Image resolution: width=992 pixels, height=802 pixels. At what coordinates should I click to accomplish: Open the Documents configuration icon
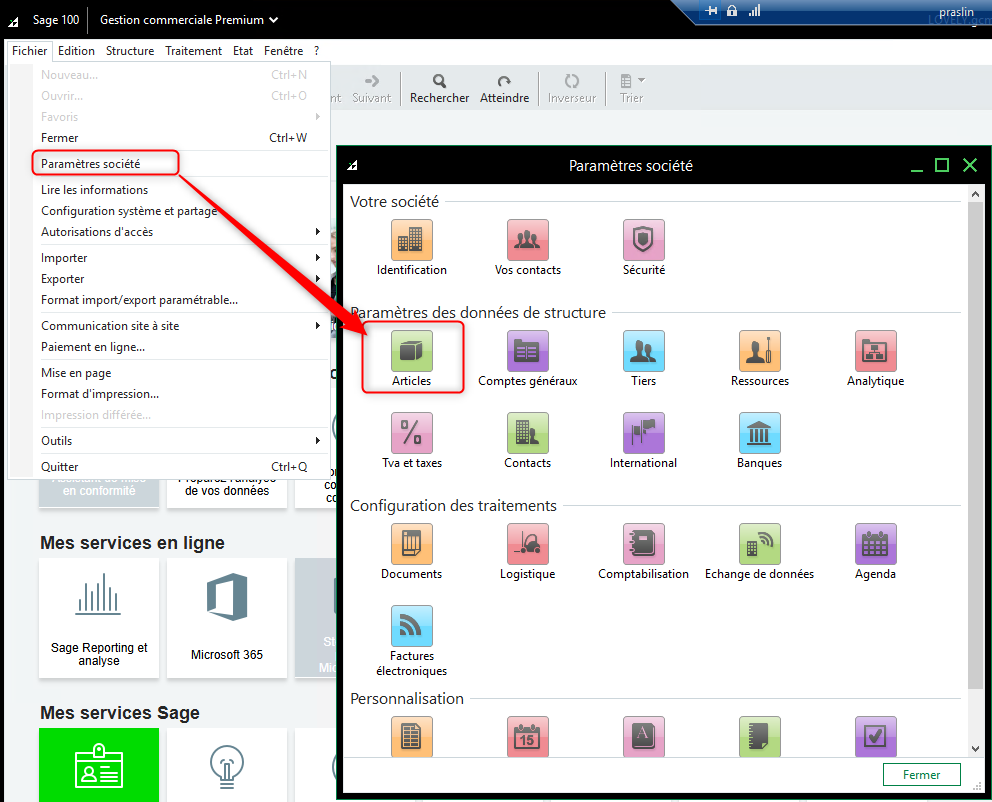tap(411, 544)
